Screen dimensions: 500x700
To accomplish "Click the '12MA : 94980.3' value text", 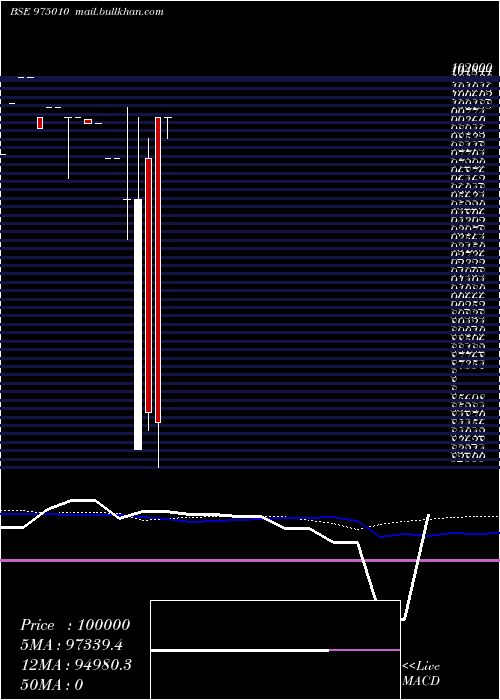I will [76, 665].
